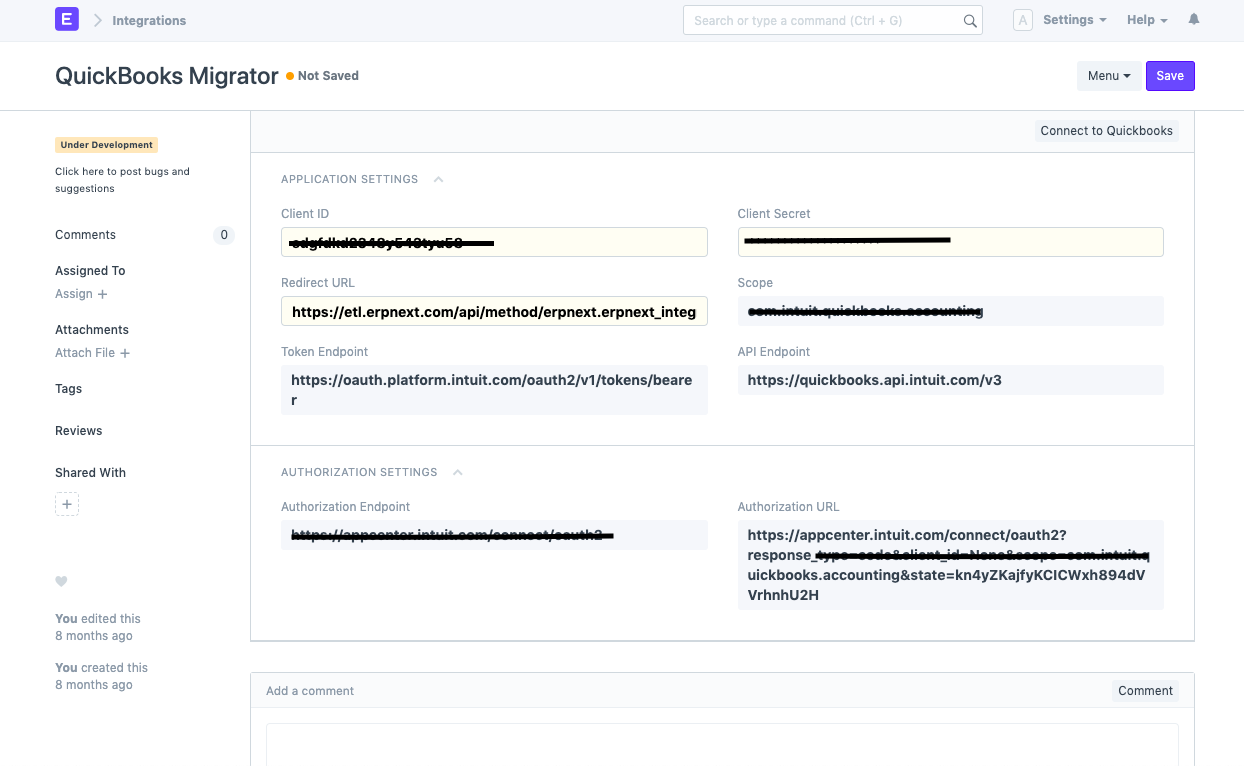Open the Menu dropdown
Image resolution: width=1244 pixels, height=766 pixels.
pyautogui.click(x=1108, y=76)
